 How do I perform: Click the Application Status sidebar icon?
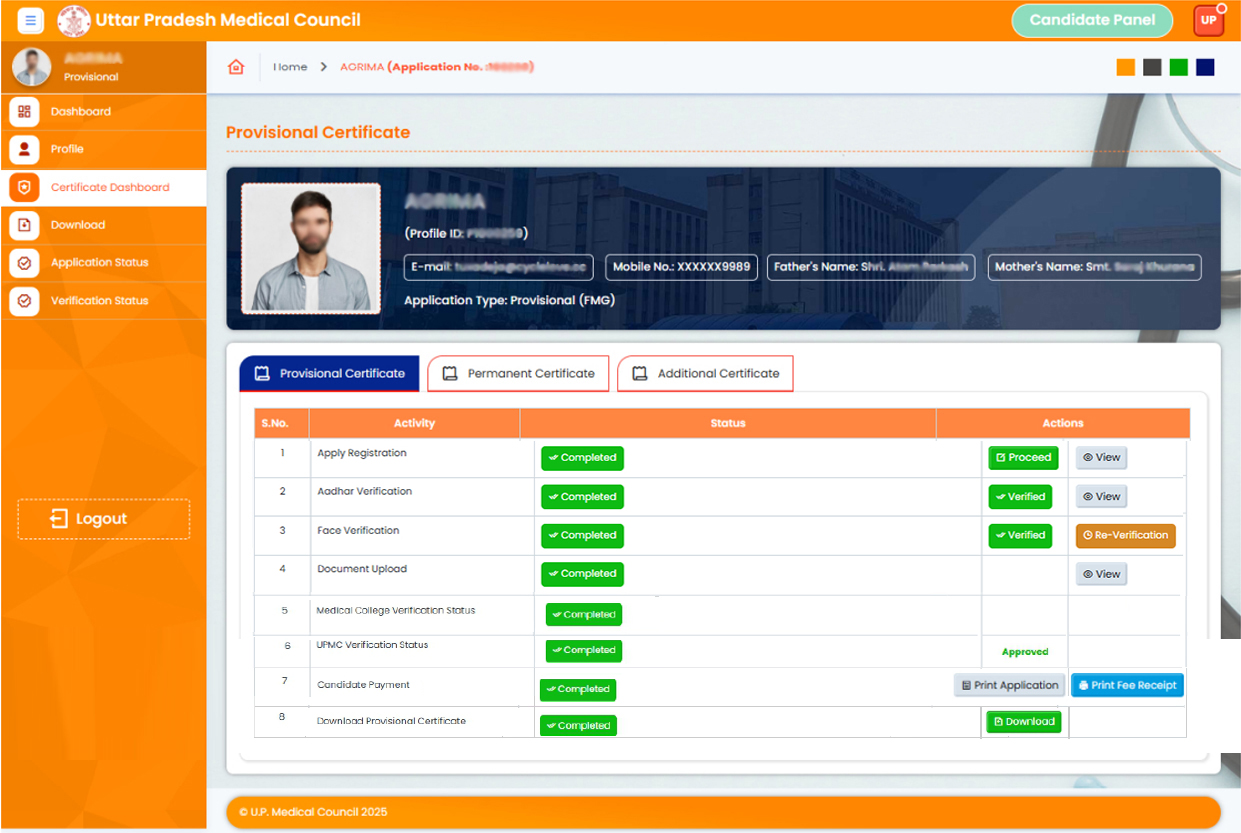tap(25, 263)
